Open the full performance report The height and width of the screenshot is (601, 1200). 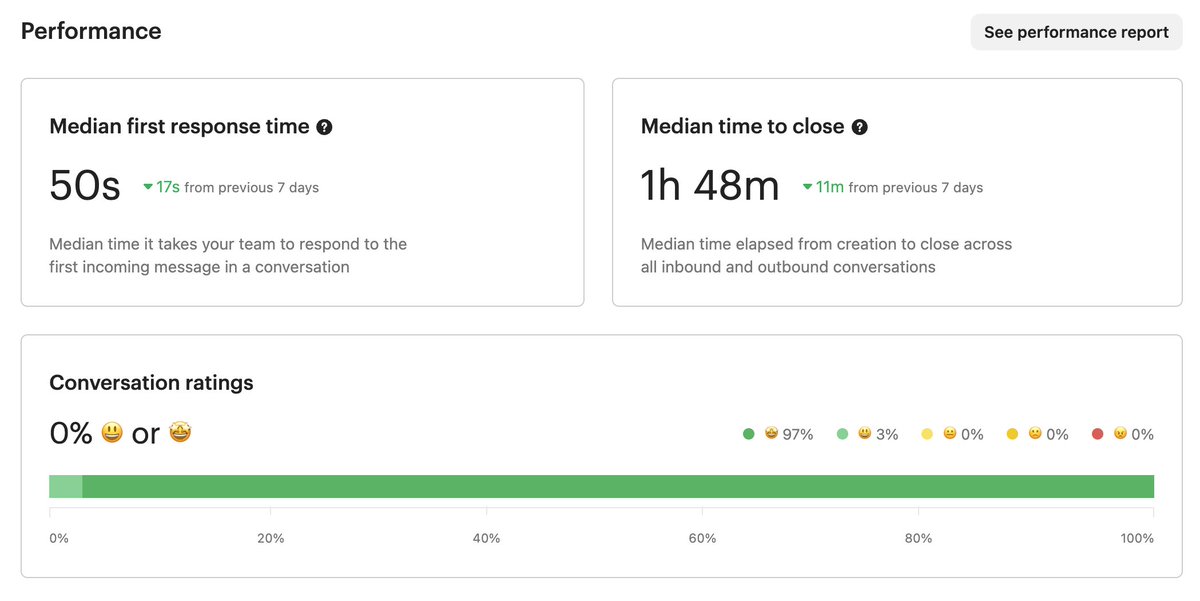tap(1076, 31)
